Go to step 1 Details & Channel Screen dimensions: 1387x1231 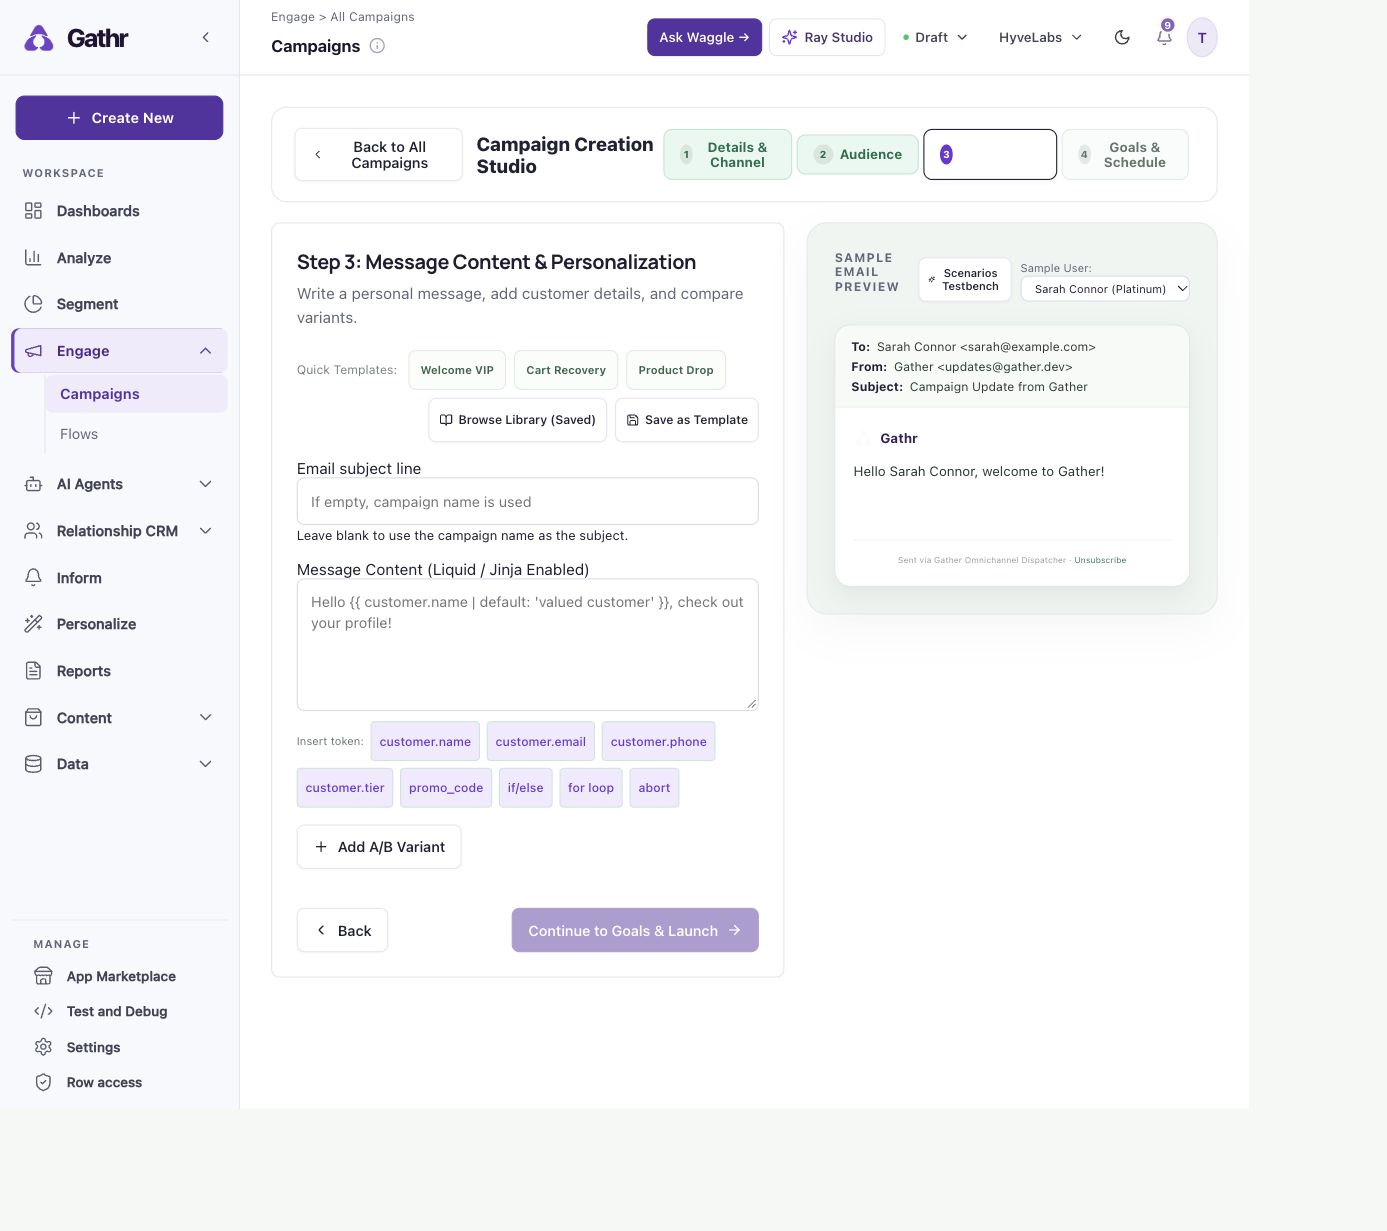tap(728, 155)
